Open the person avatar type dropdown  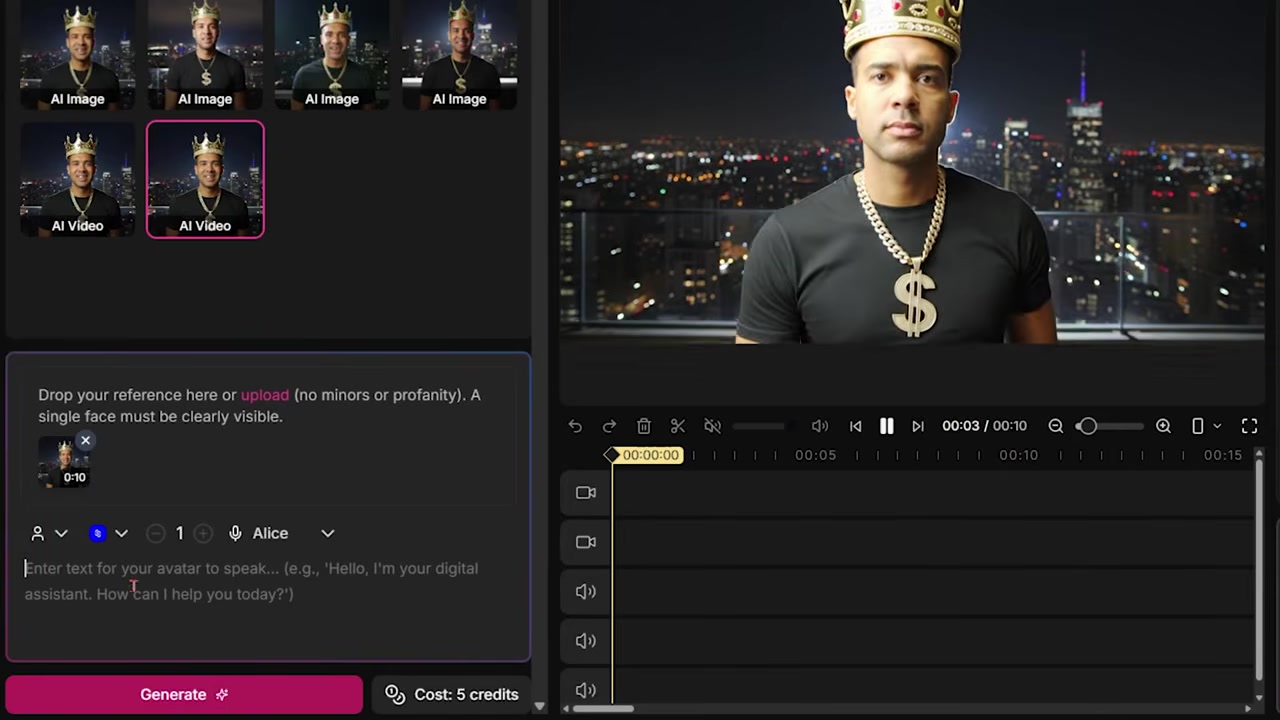point(49,533)
